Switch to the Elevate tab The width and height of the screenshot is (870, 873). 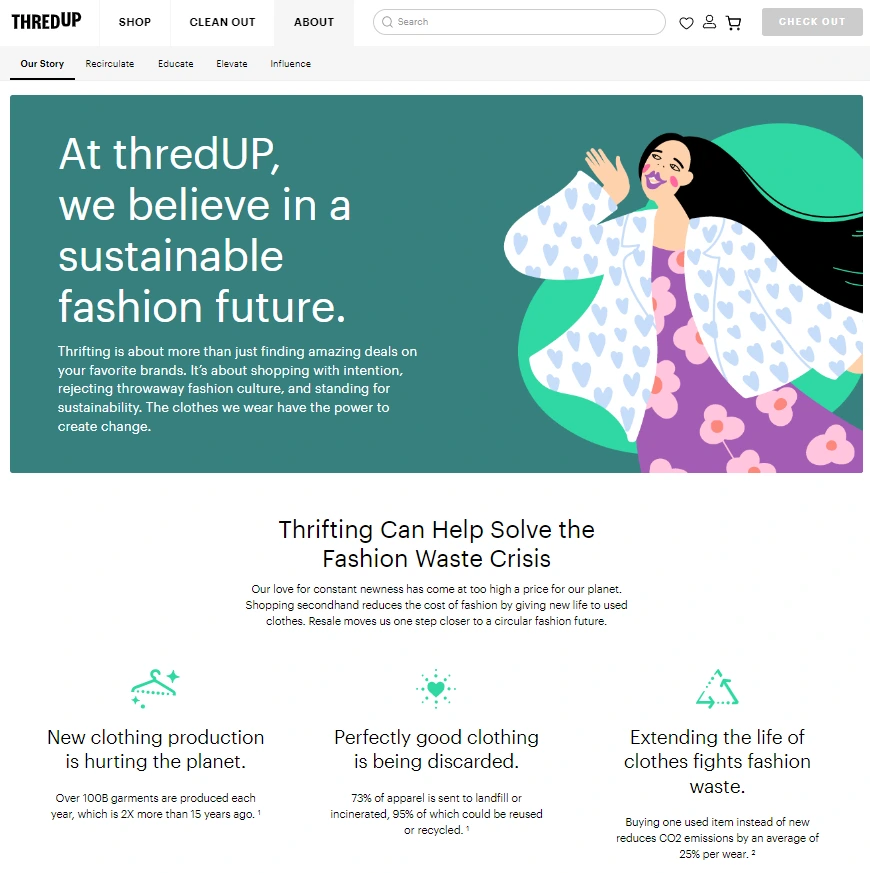232,63
